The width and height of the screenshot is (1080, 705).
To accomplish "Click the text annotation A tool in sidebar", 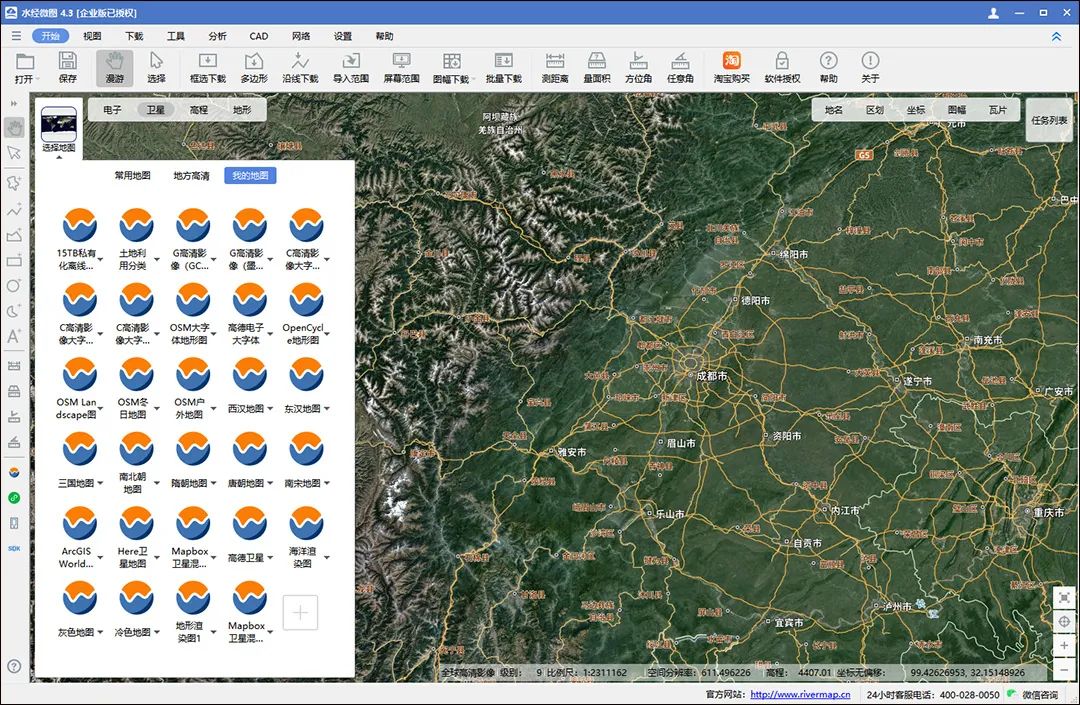I will pos(14,337).
